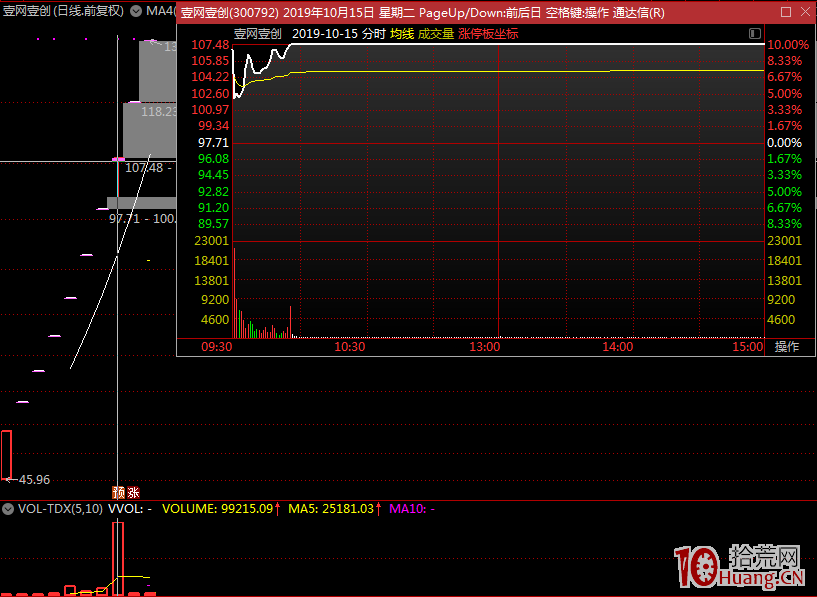Toggle the panel layout icon in intraday window
Image resolution: width=817 pixels, height=597 pixels.
pos(754,34)
